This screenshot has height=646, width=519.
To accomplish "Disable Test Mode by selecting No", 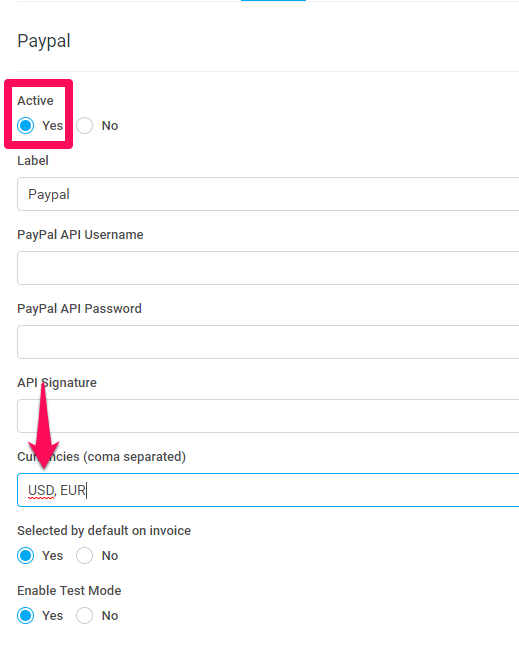I will (x=84, y=616).
